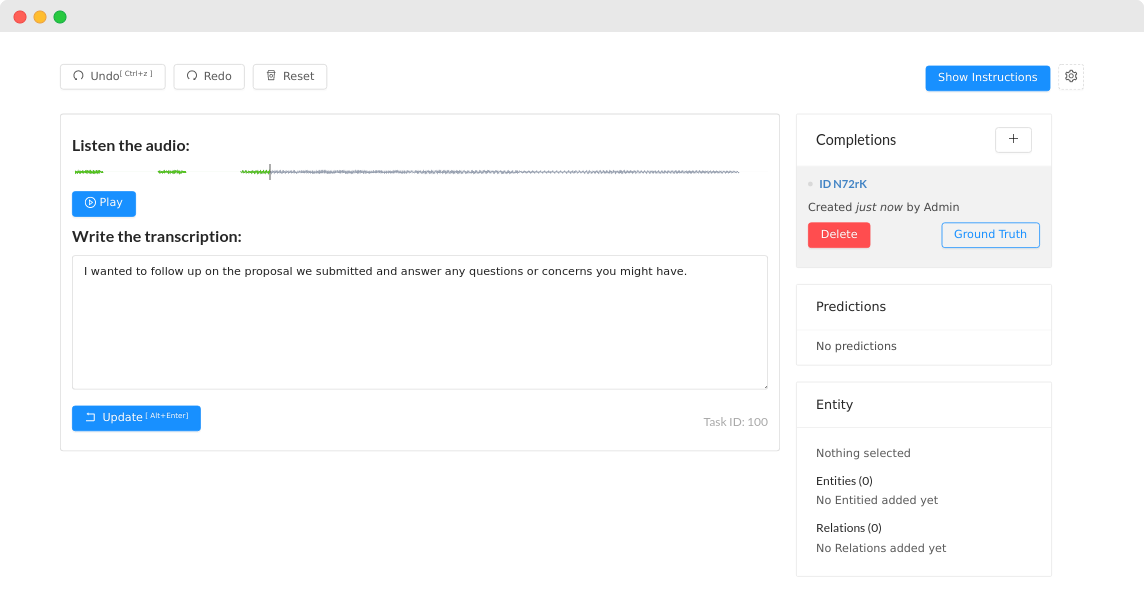Click inside the transcription text area
Viewport: 1144px width, 590px height.
420,322
